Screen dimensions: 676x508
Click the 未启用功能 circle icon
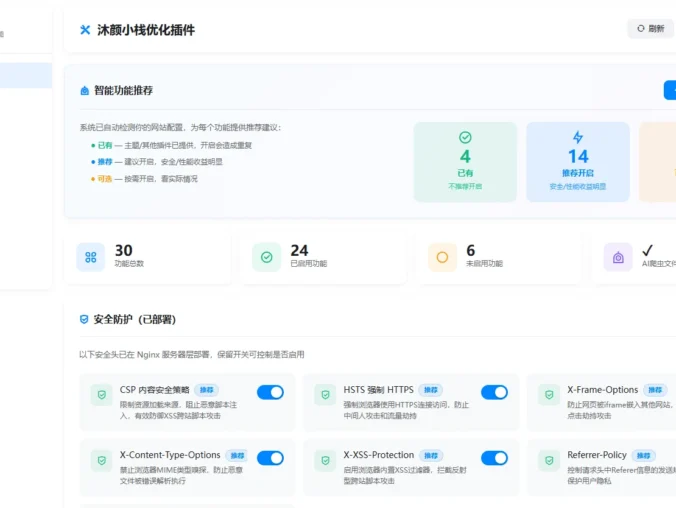pyautogui.click(x=442, y=257)
